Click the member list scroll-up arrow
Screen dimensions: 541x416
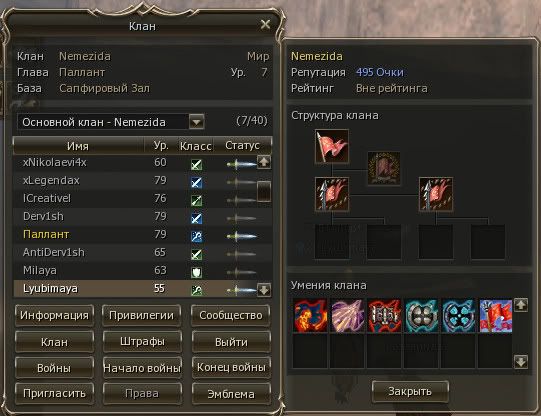(x=264, y=162)
